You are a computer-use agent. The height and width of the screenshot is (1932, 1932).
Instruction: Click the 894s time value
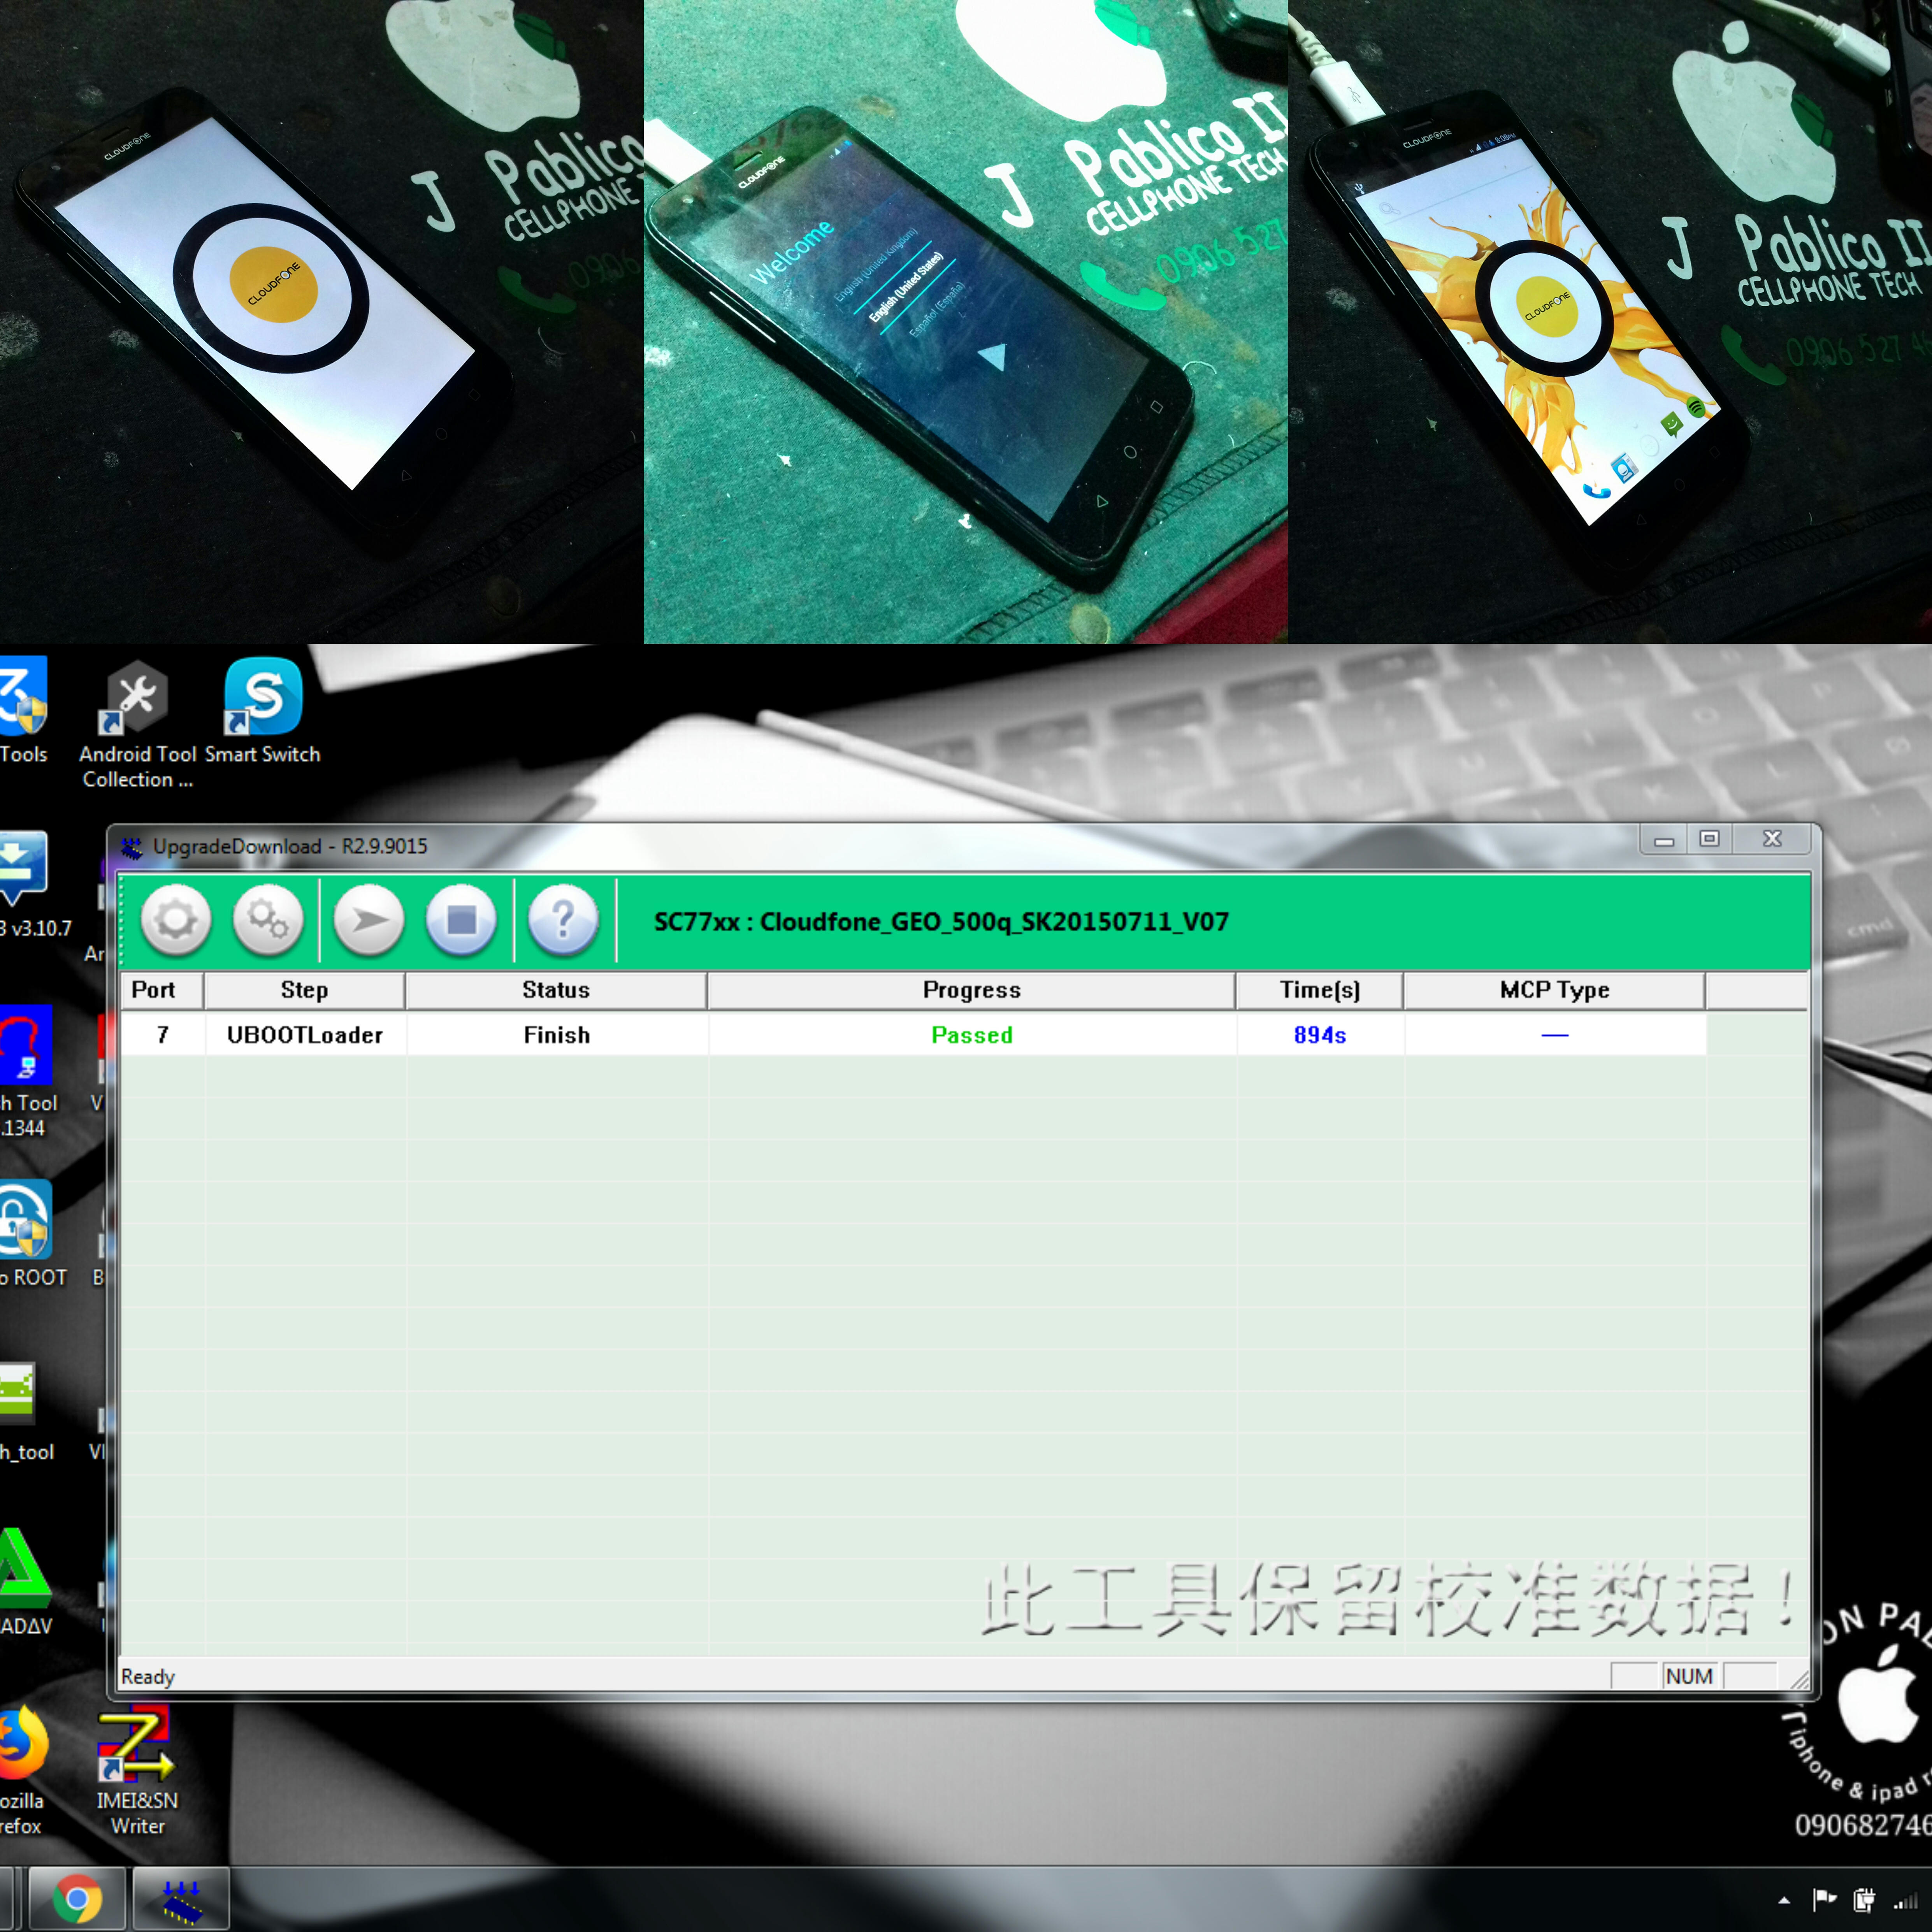[x=1320, y=1035]
